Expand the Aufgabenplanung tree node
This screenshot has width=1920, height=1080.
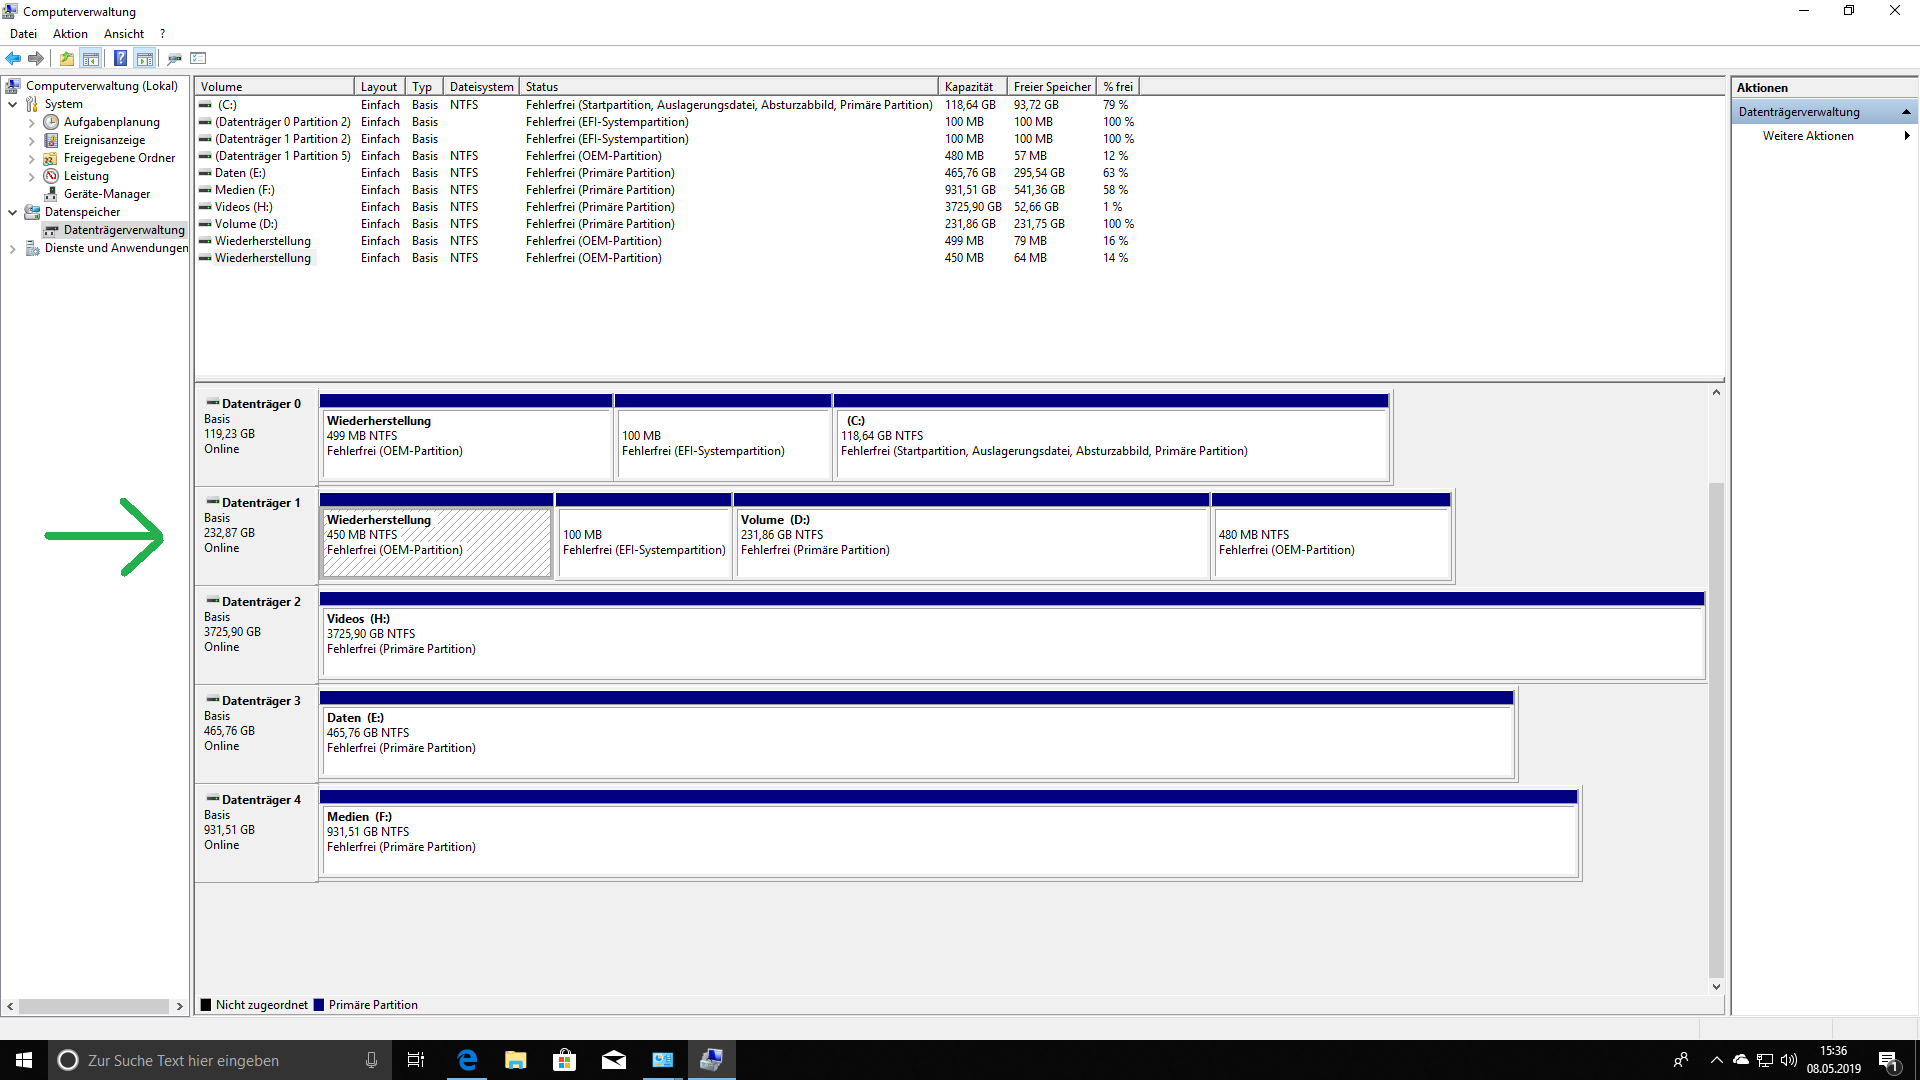[x=31, y=122]
